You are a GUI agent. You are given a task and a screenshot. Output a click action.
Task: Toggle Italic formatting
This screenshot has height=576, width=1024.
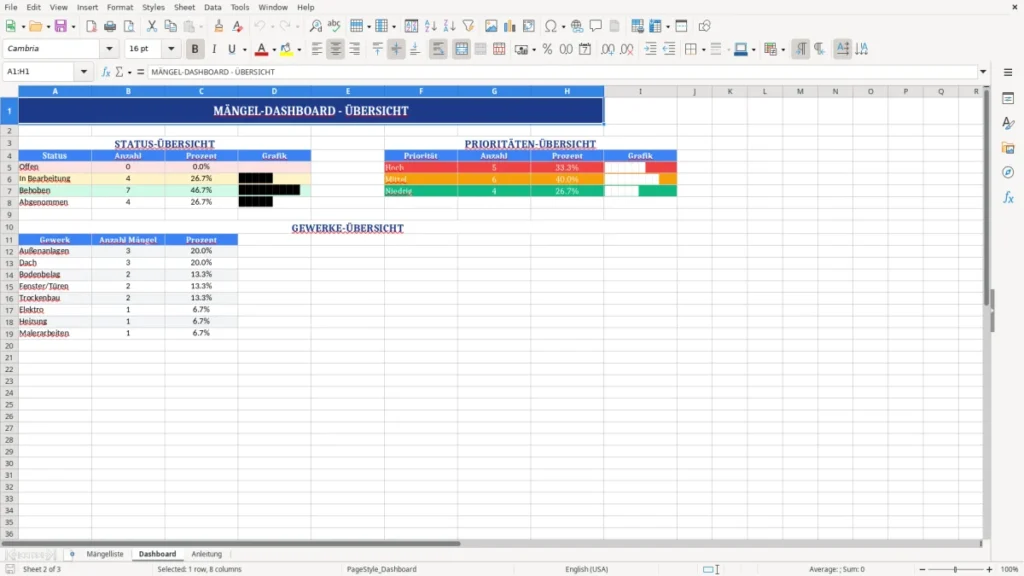click(x=214, y=49)
